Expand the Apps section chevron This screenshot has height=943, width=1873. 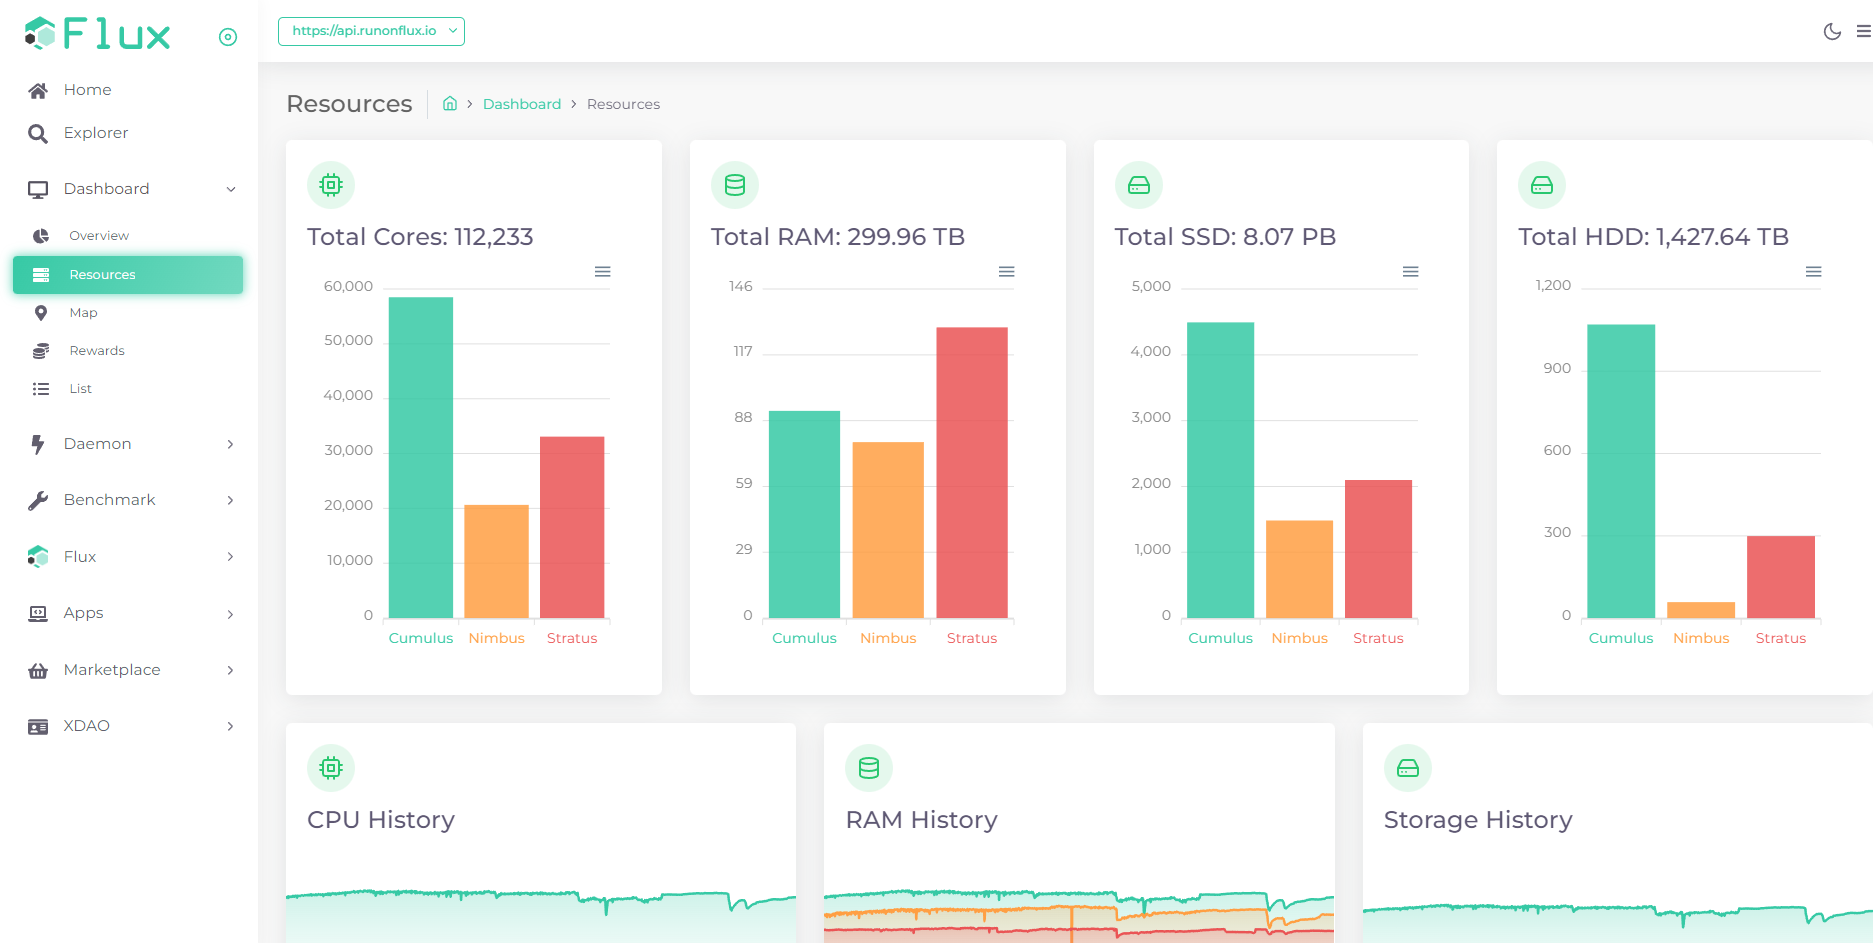231,614
